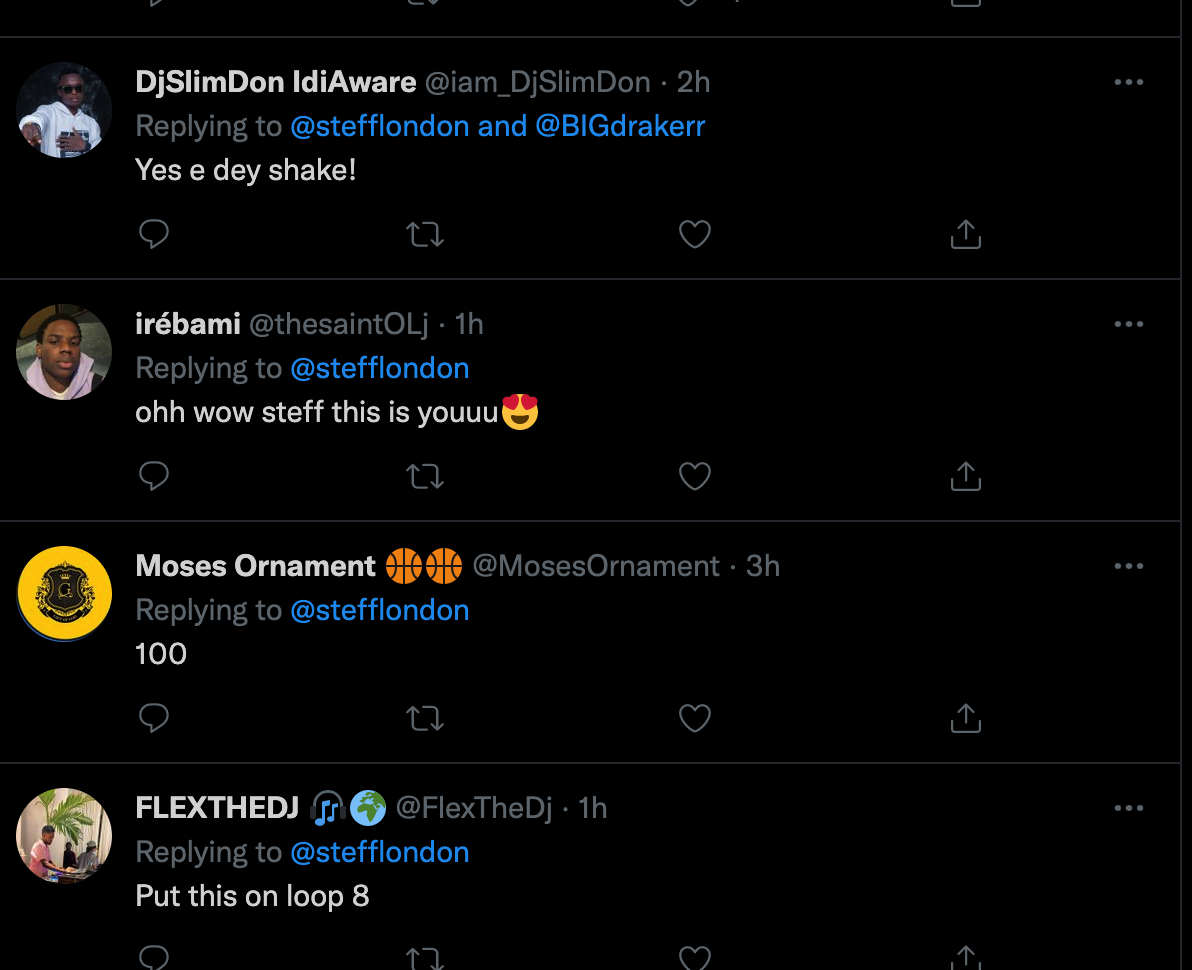Viewport: 1192px width, 970px height.
Task: Reply to DjSlimDon's "Yes e dey shake!" tweet
Action: (153, 234)
